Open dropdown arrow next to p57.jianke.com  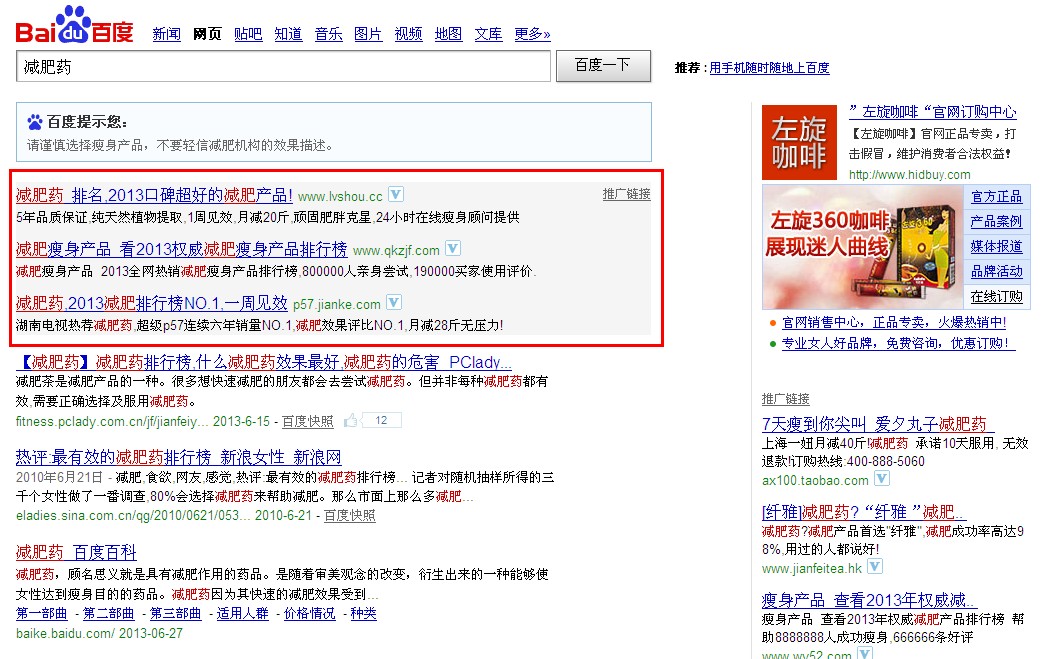click(x=395, y=303)
